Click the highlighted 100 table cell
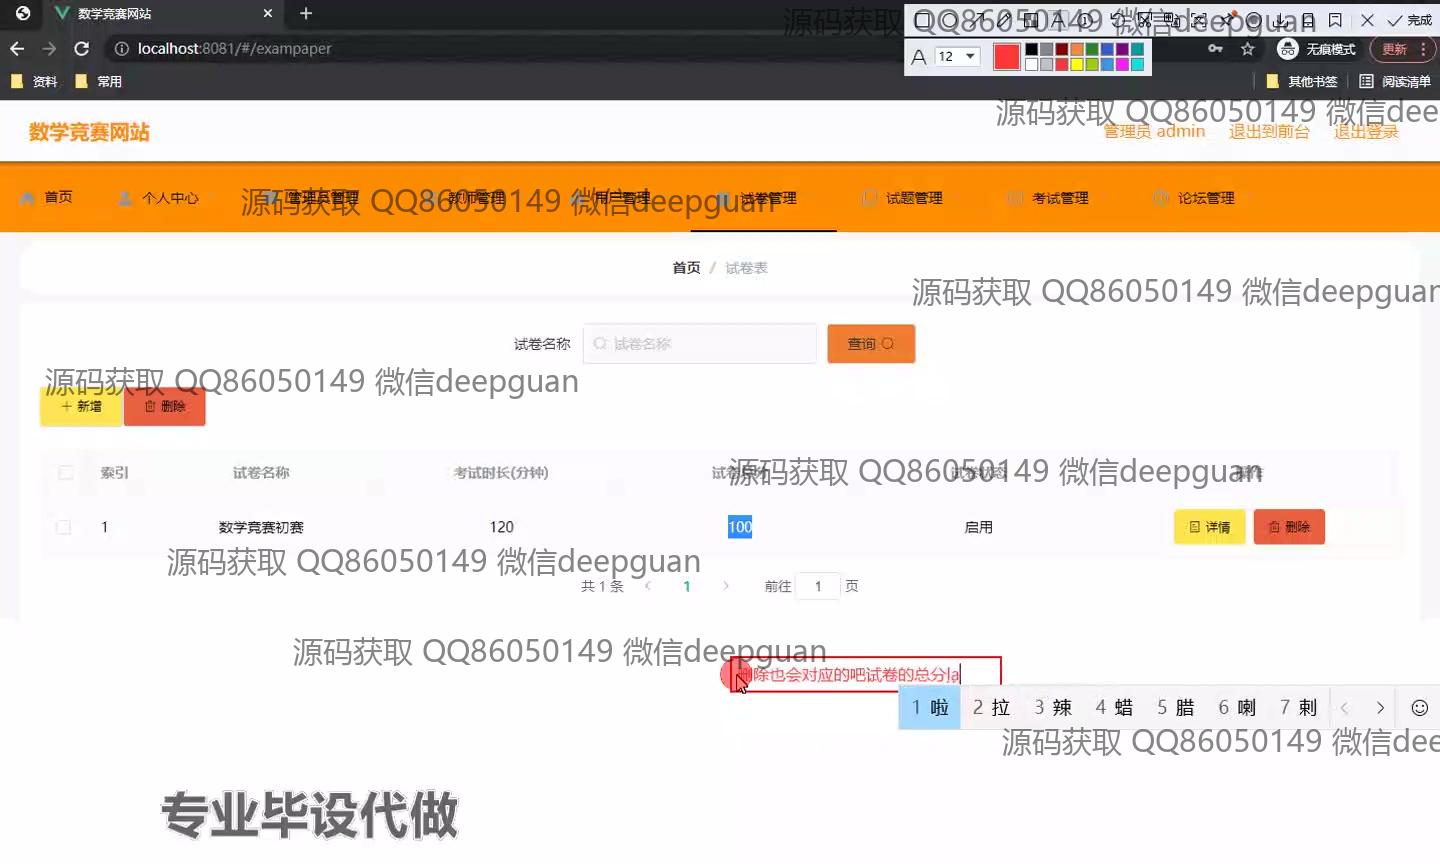 (740, 527)
